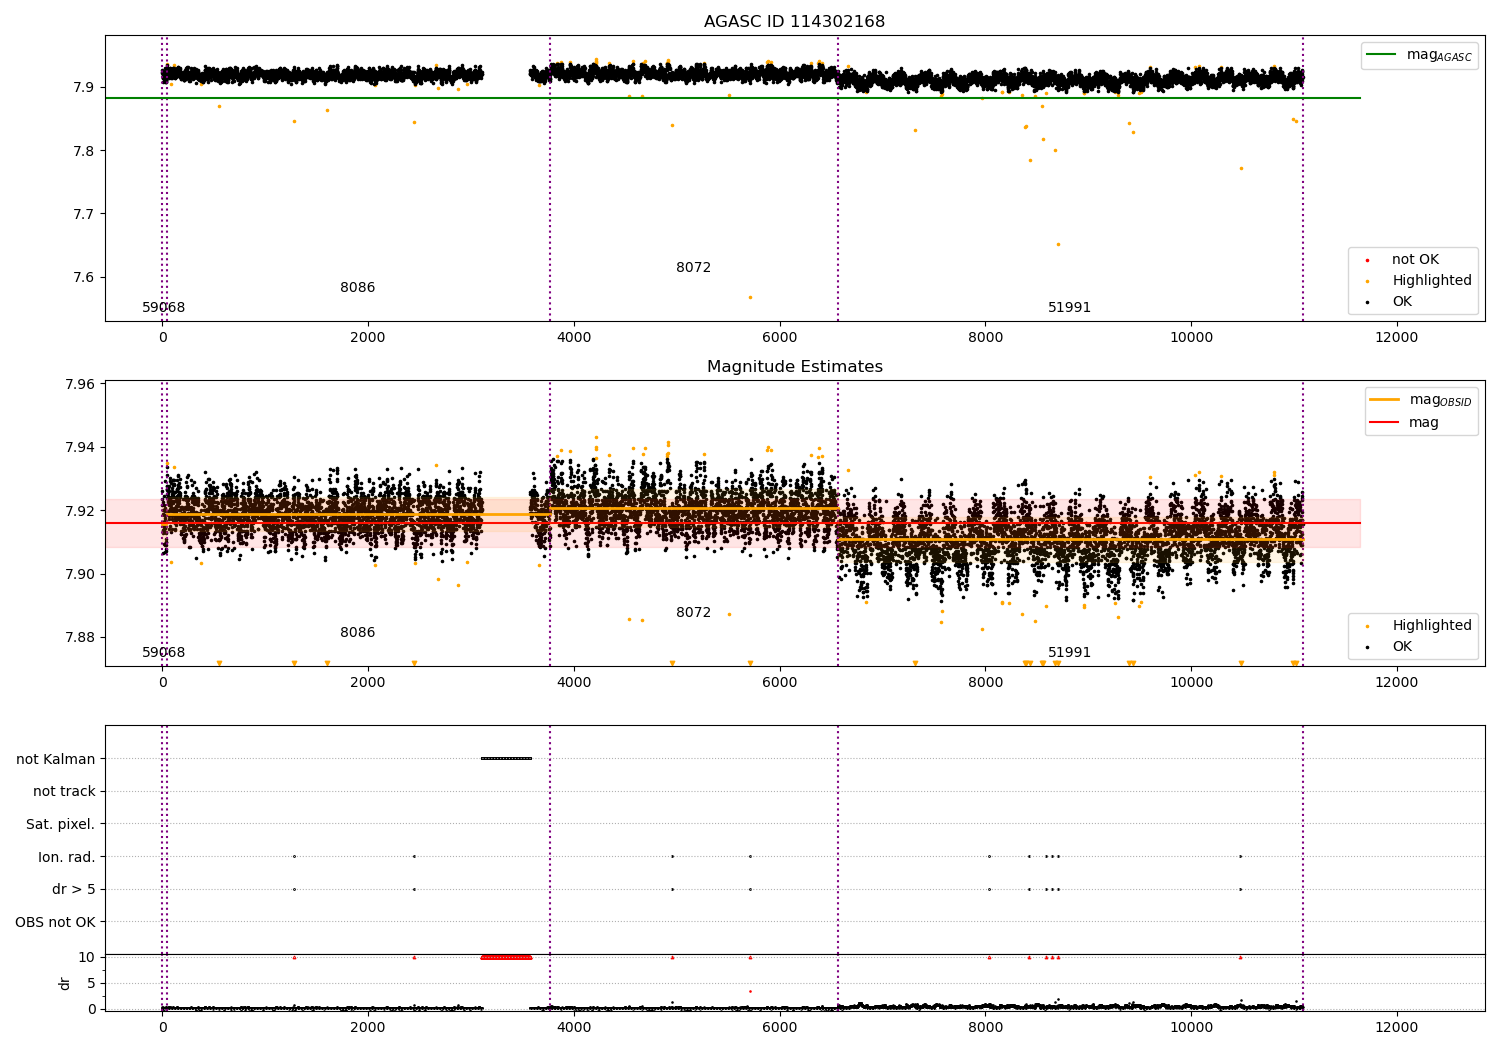Click the "dr > 5" row label
Screen dimensions: 1500x1050
pyautogui.click(x=74, y=889)
